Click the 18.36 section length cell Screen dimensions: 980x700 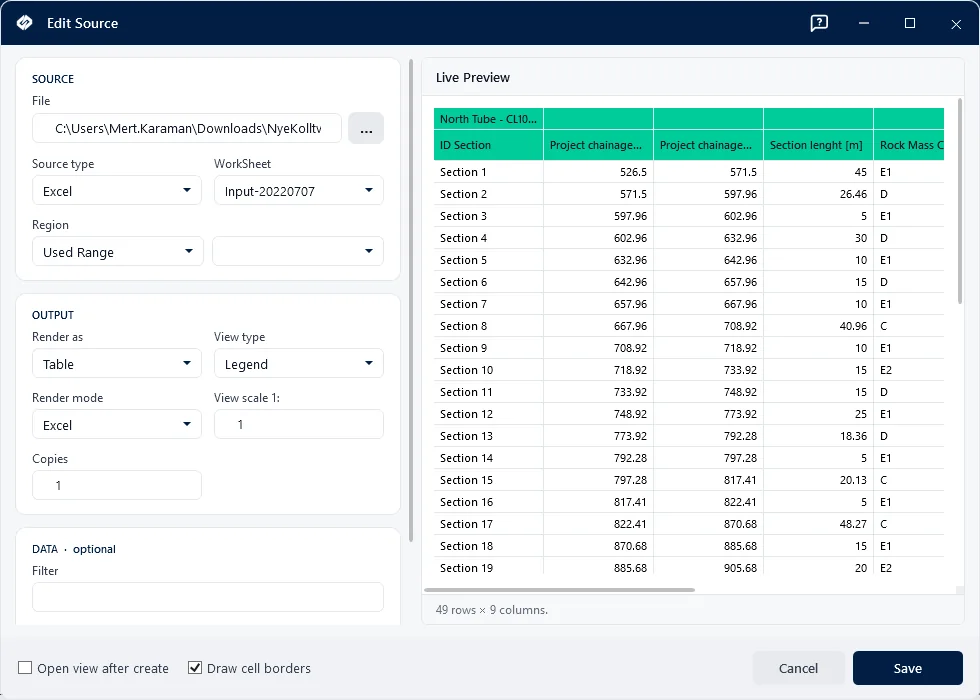[x=818, y=436]
